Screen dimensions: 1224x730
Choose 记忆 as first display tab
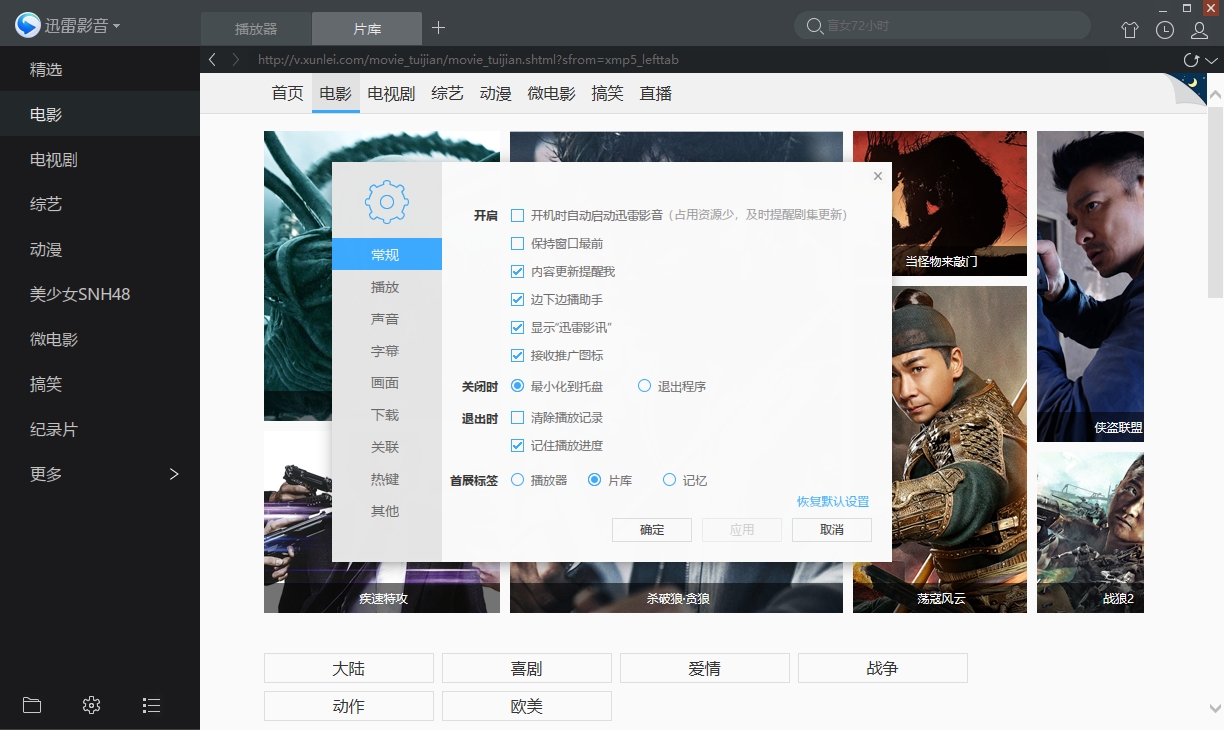(x=670, y=480)
